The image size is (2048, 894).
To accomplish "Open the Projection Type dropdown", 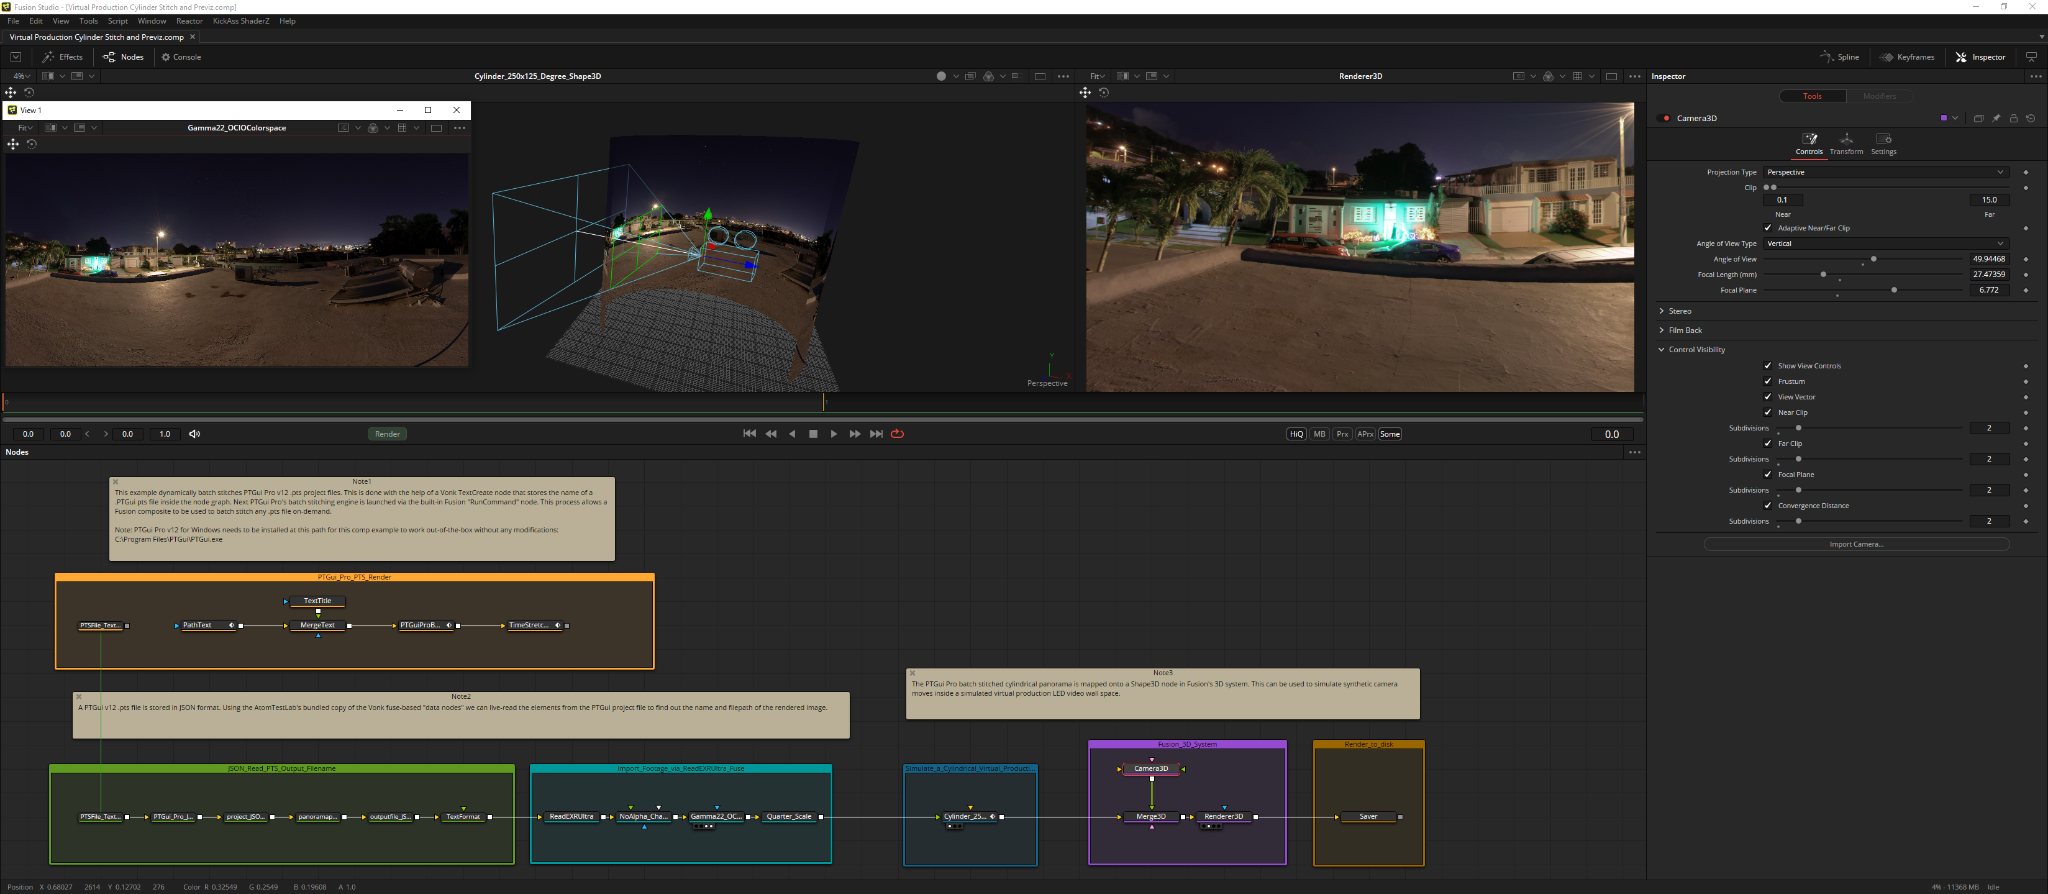I will coord(1885,172).
